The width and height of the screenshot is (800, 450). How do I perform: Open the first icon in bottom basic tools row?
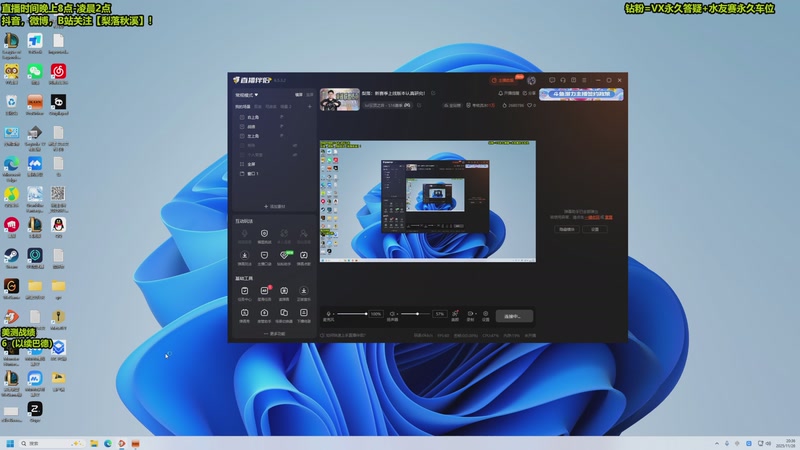(x=244, y=312)
